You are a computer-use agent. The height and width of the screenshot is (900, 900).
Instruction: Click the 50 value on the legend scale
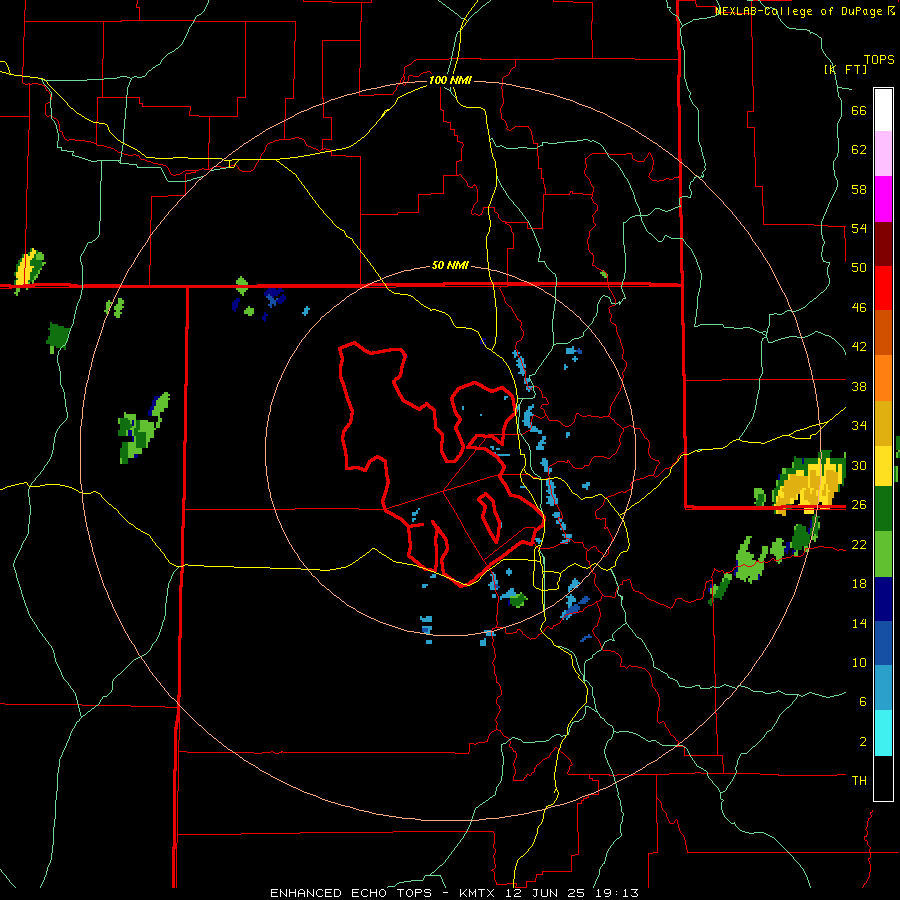pos(859,267)
